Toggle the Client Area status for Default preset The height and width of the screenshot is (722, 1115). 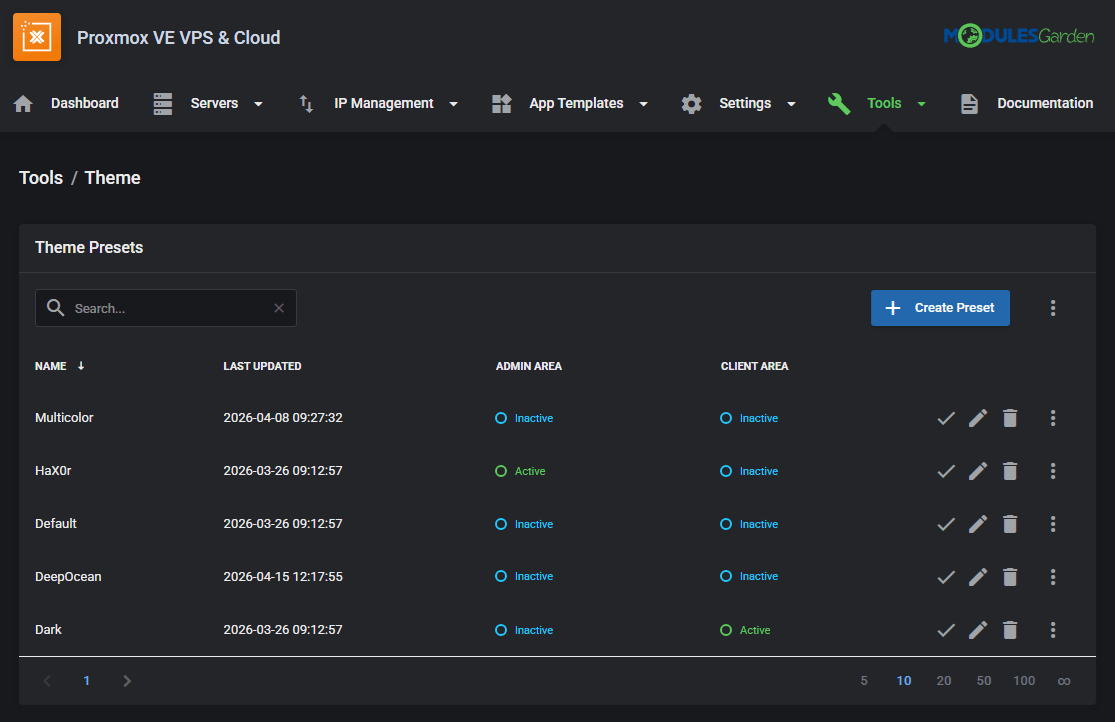coord(726,524)
